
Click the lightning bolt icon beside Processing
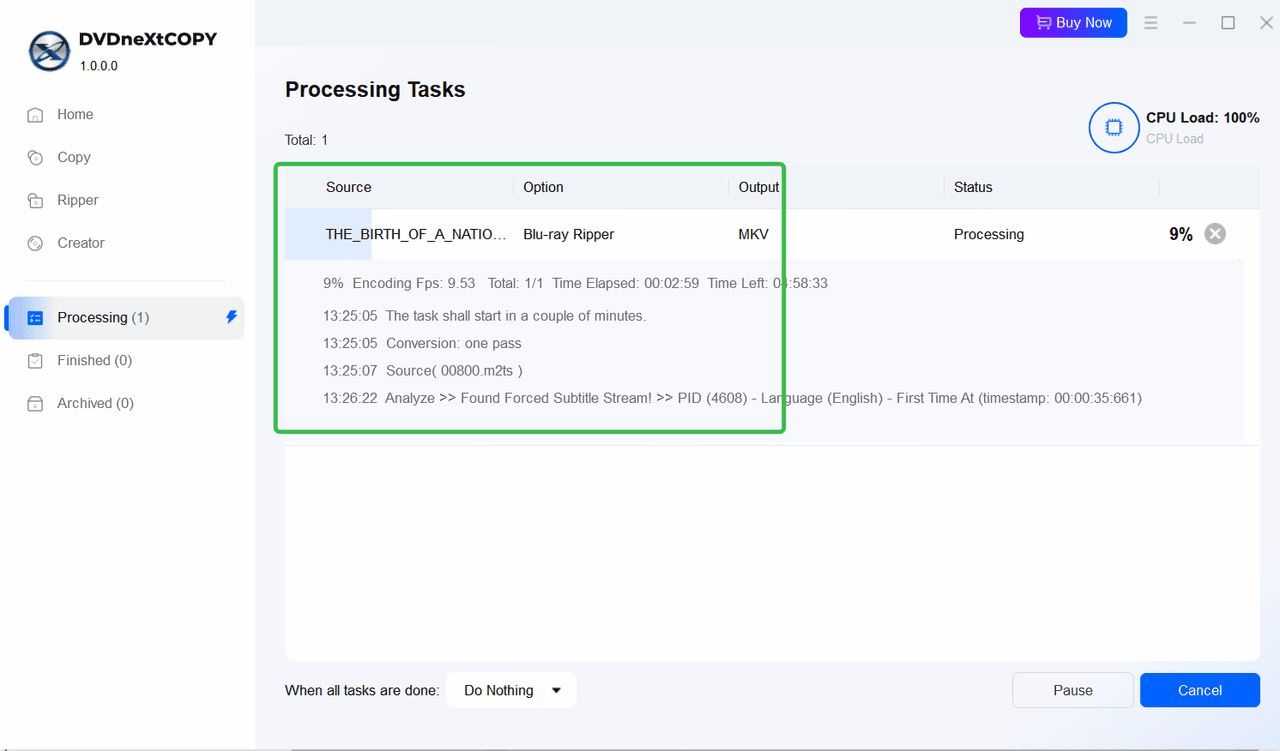point(231,317)
